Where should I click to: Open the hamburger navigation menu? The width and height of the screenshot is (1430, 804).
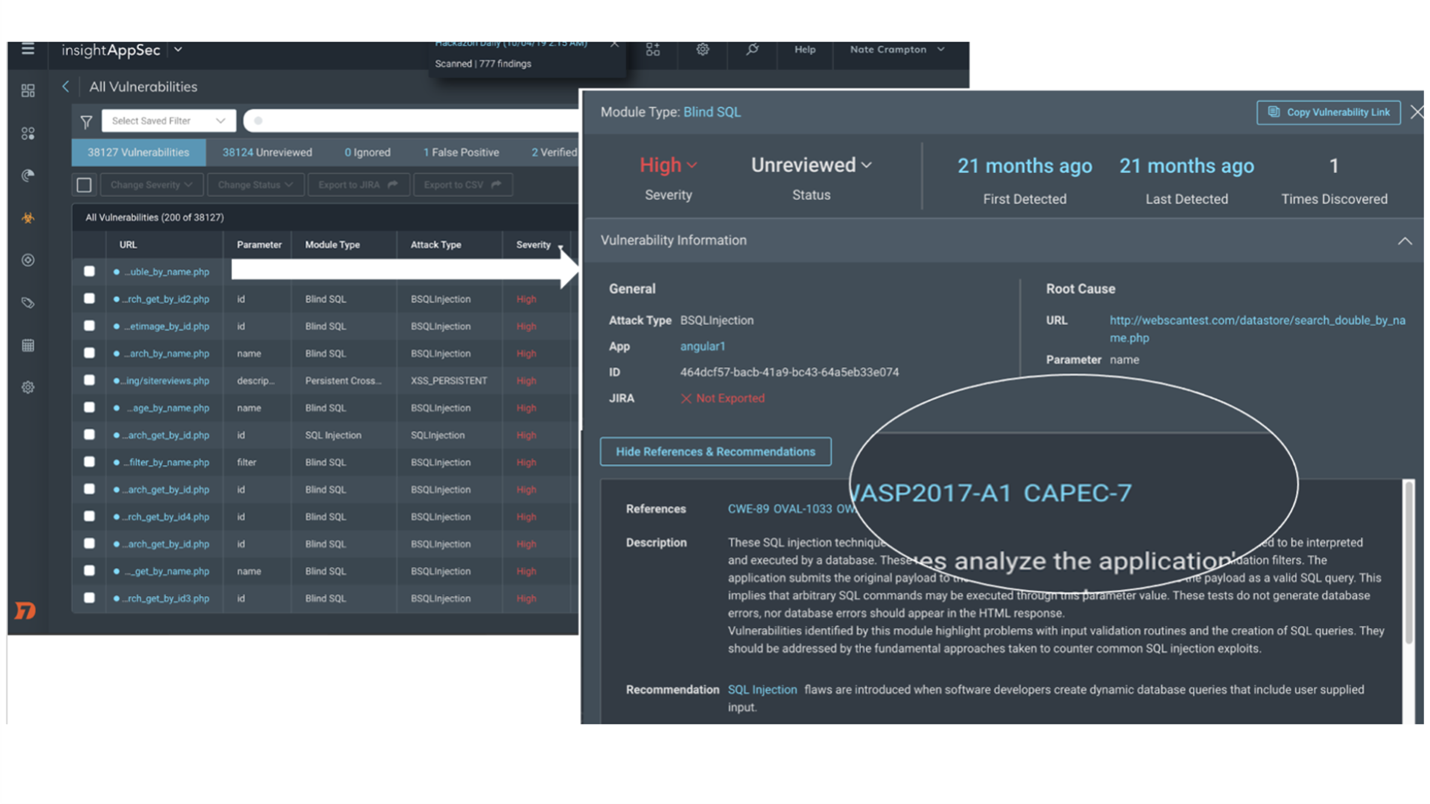(28, 49)
